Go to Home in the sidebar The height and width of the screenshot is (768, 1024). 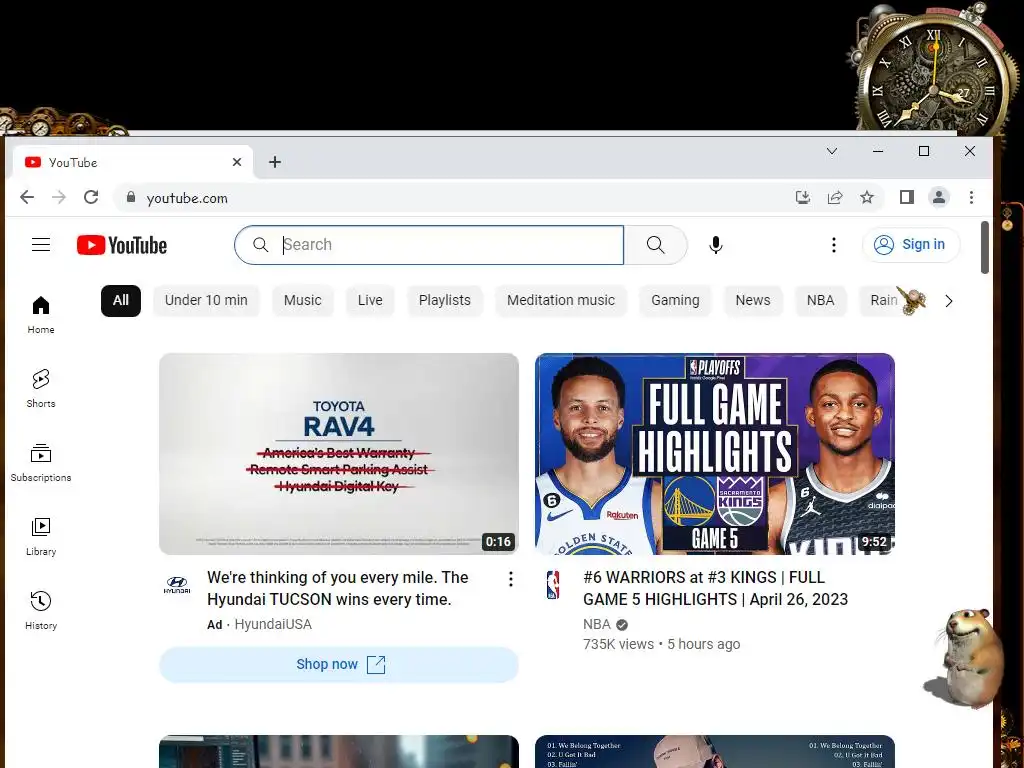coord(40,314)
